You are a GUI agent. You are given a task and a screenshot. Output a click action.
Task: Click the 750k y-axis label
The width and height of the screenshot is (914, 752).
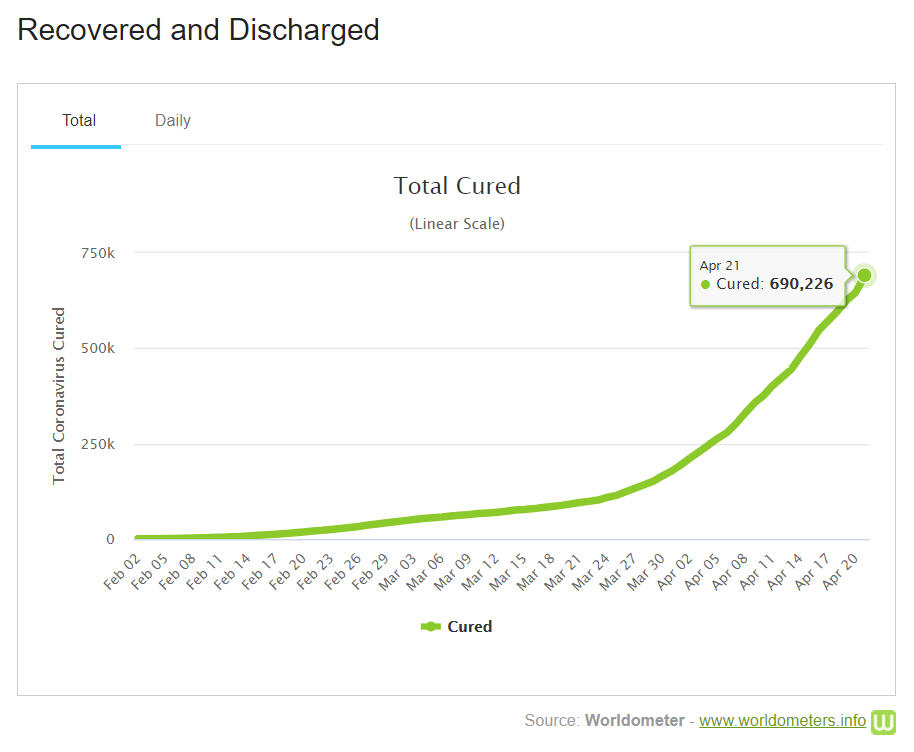(98, 253)
